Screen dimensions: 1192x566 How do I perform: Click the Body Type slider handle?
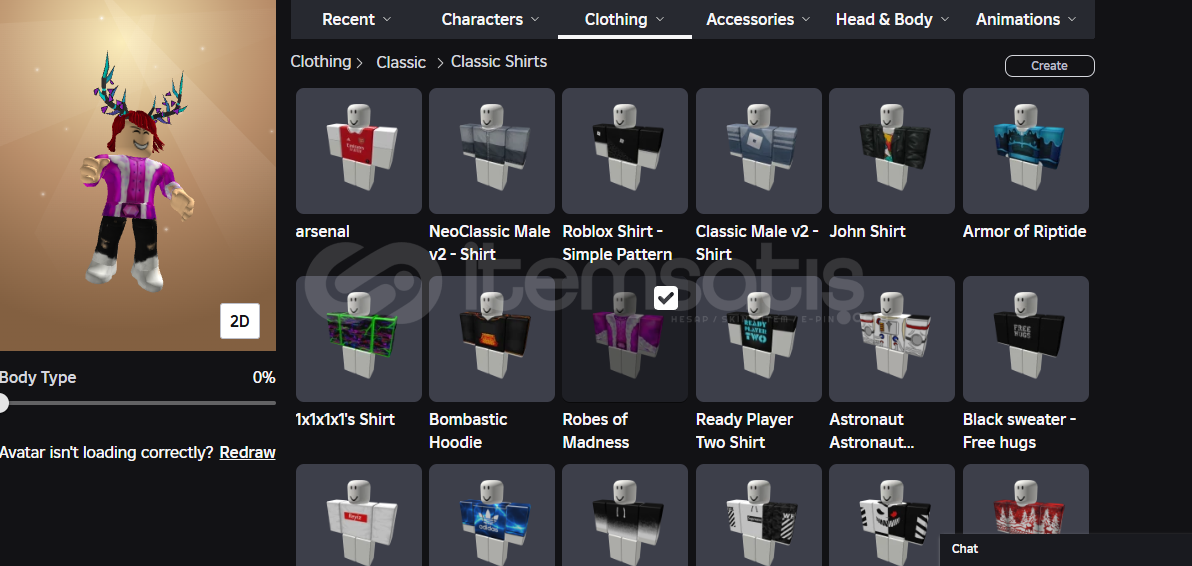click(x=2, y=403)
